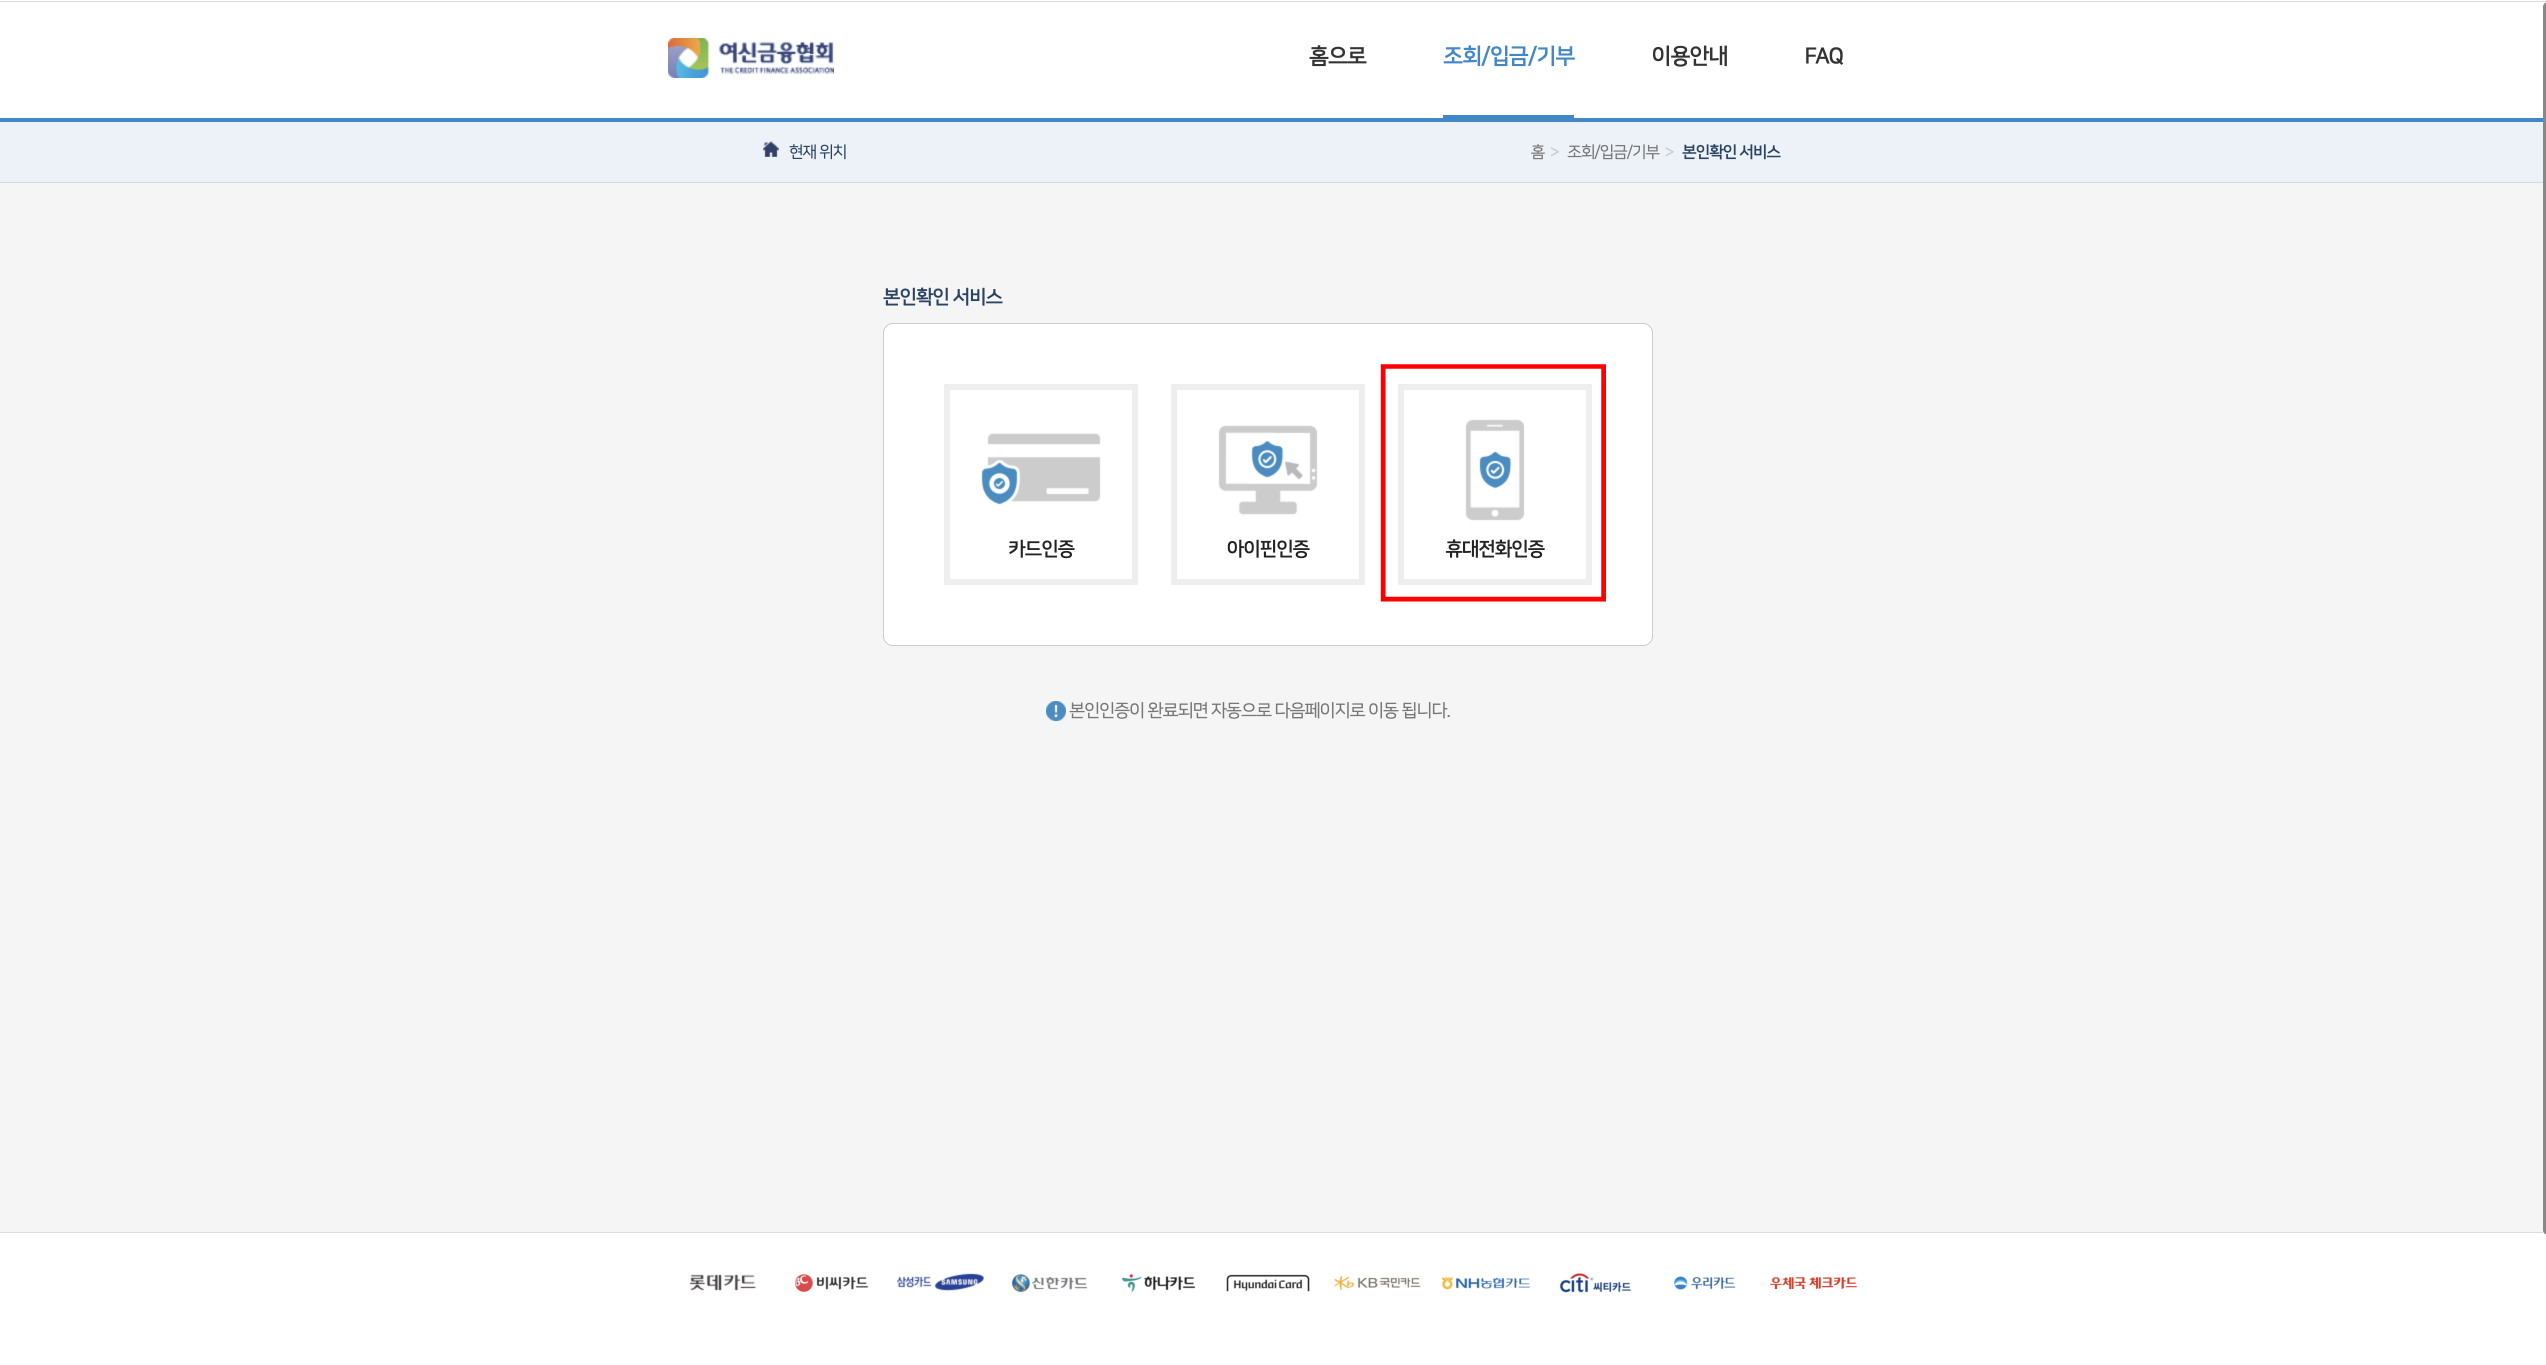Click the Shinhan Card logo
Image resolution: width=2546 pixels, height=1365 pixels.
1049,1282
